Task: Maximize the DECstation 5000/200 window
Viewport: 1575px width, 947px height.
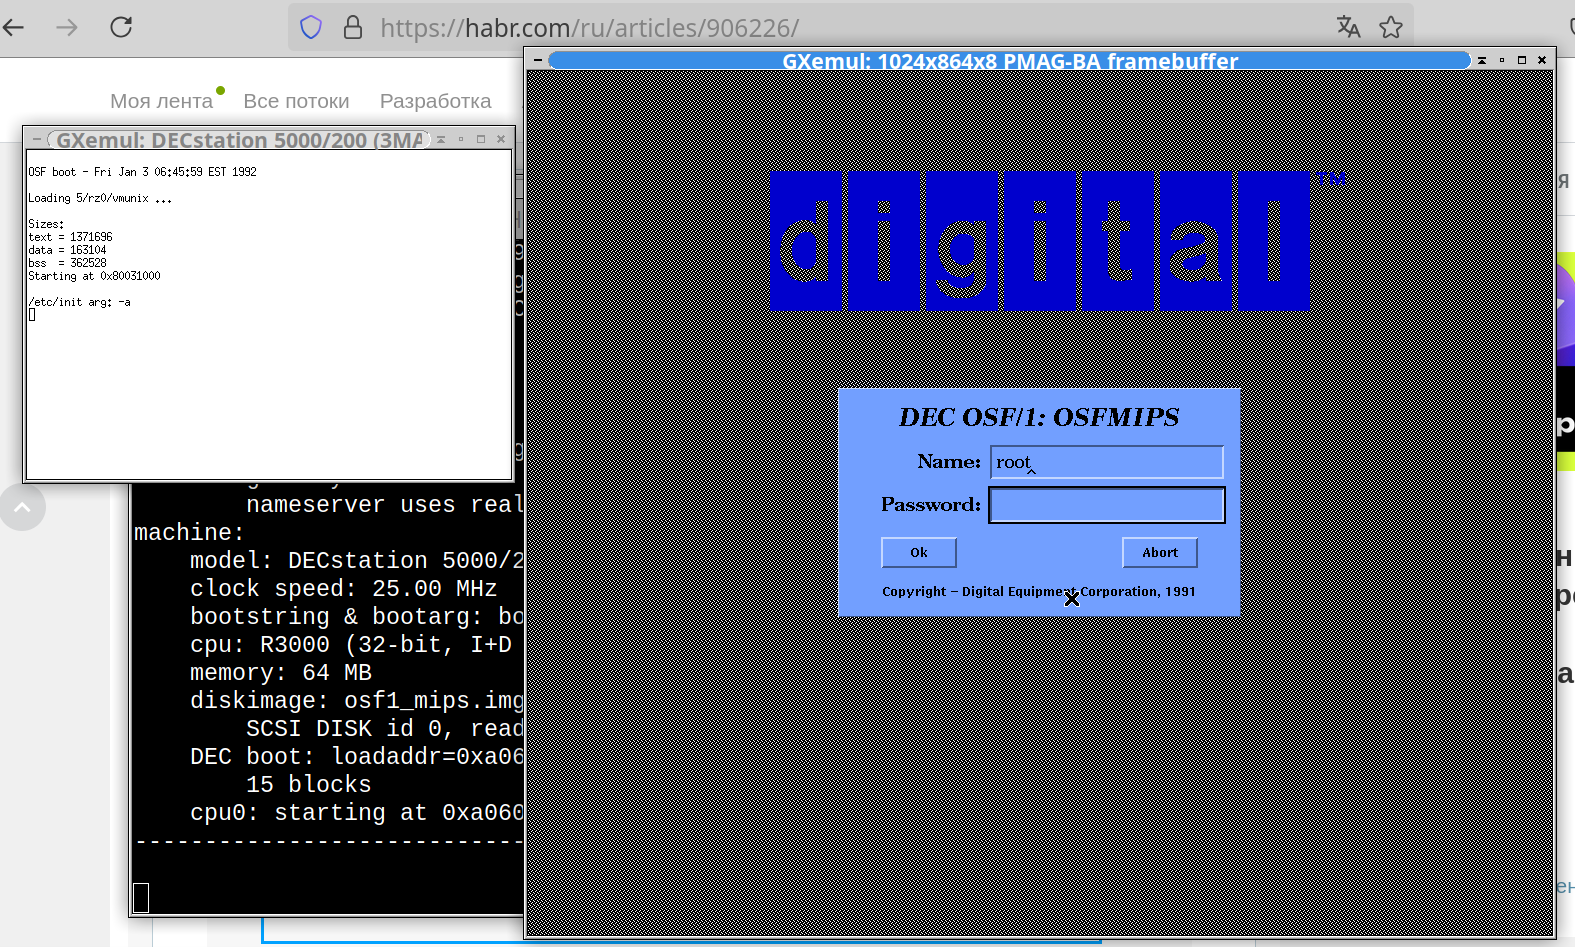Action: click(481, 139)
